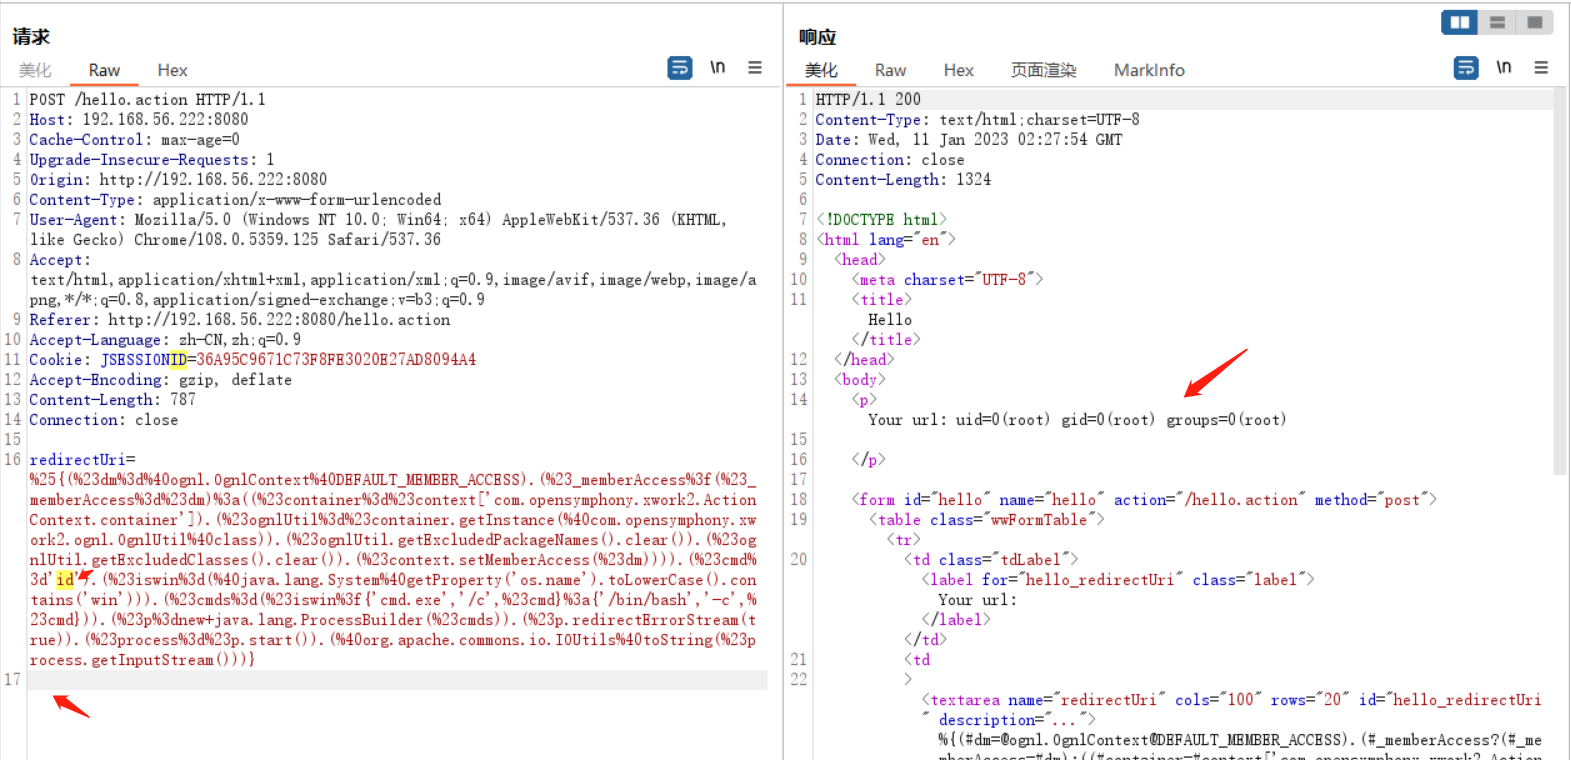Click JSESSIONID cookie value
1571x760 pixels.
(x=336, y=360)
